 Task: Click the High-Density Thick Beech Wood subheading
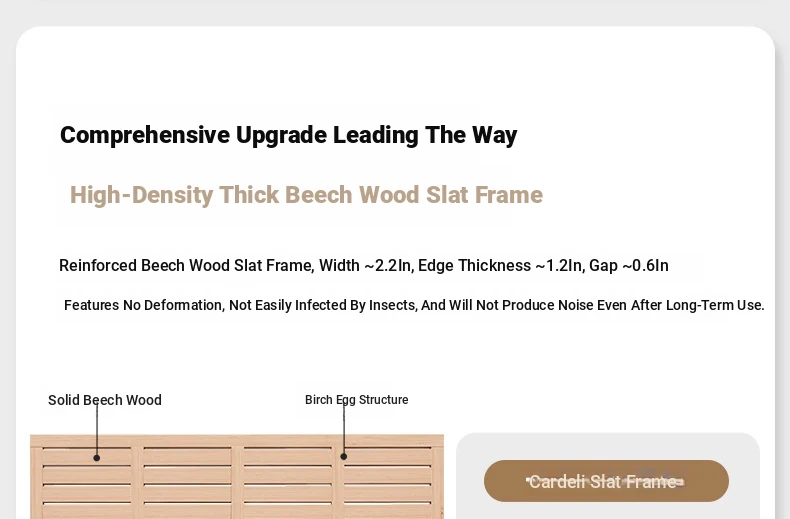[306, 195]
